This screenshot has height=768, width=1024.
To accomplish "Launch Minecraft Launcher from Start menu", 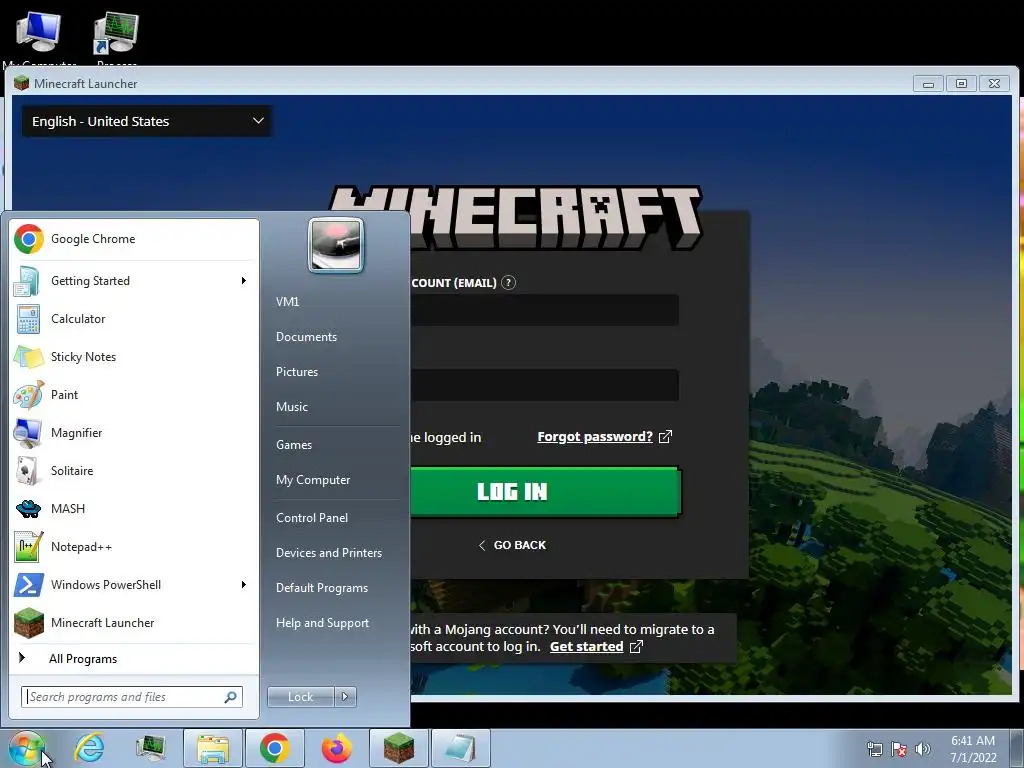I will (134, 622).
